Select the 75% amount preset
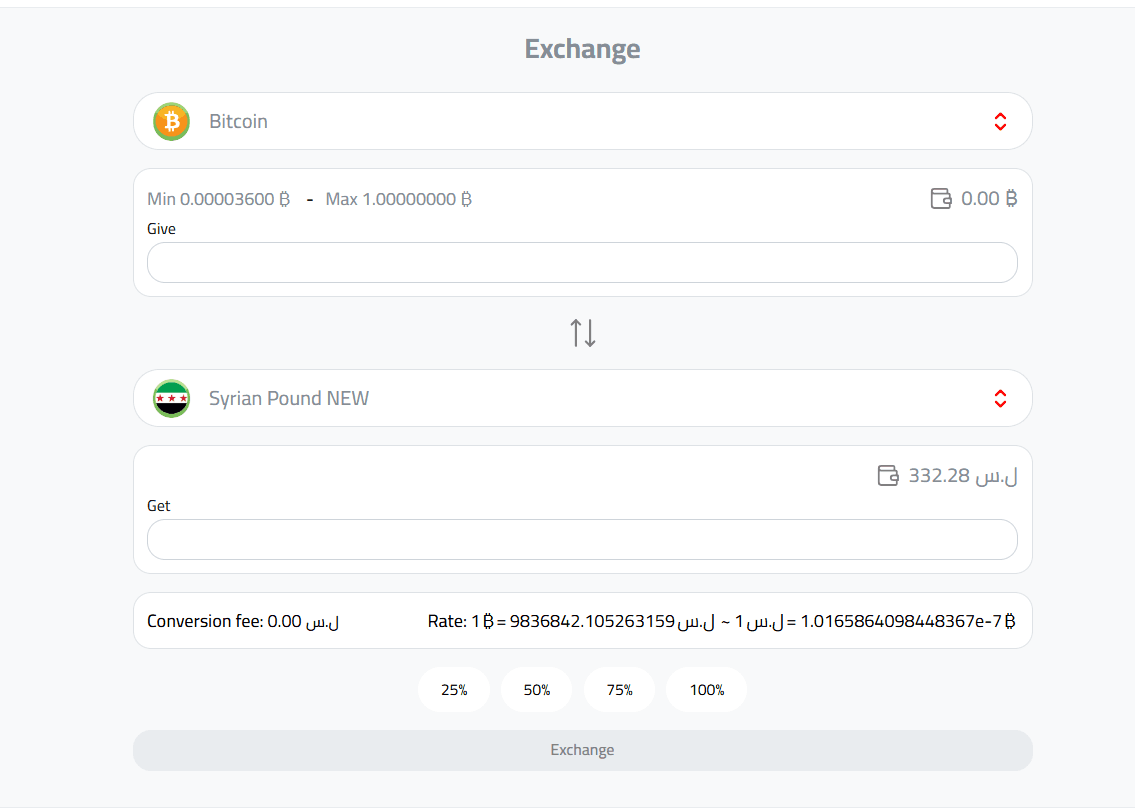The height and width of the screenshot is (810, 1135). [x=619, y=689]
